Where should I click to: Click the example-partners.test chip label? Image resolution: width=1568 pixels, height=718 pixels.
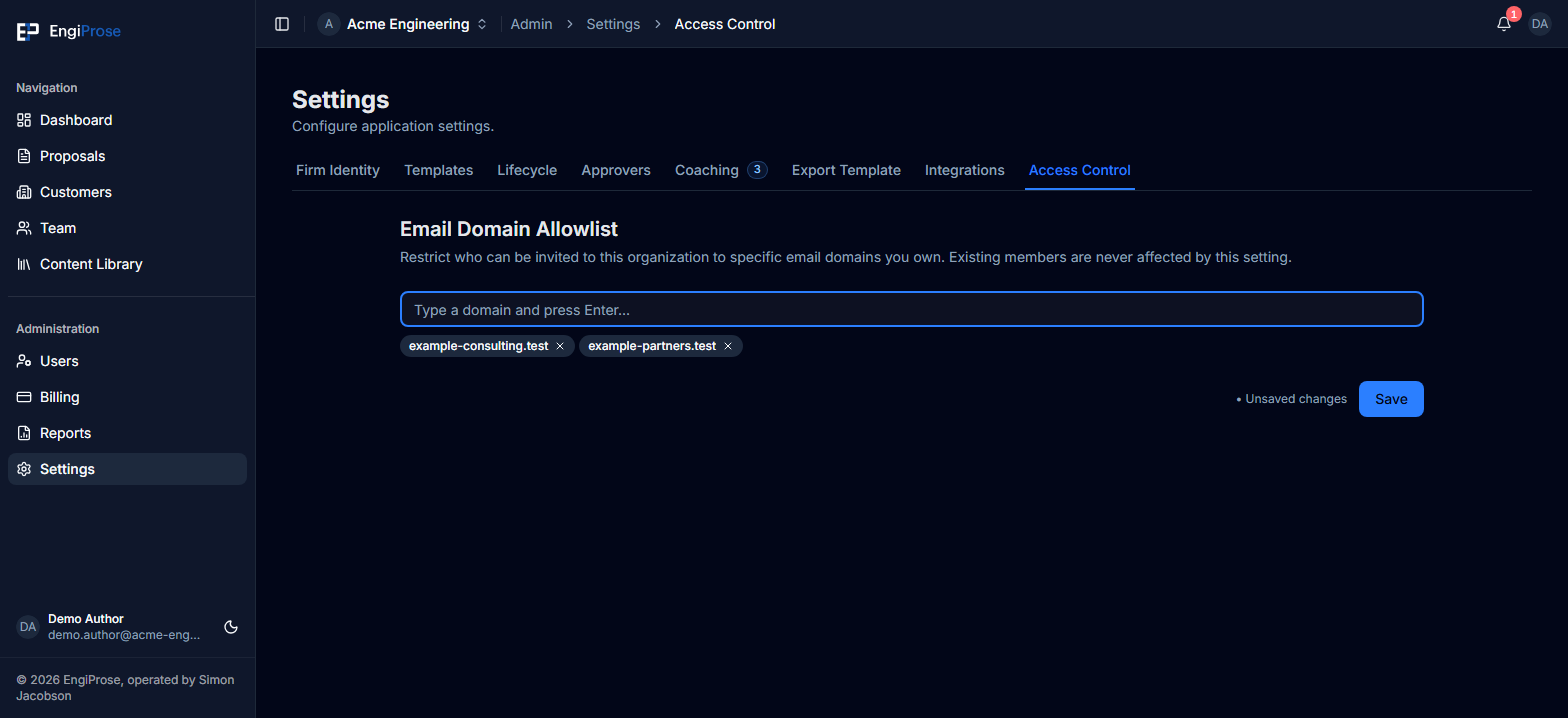tap(652, 346)
